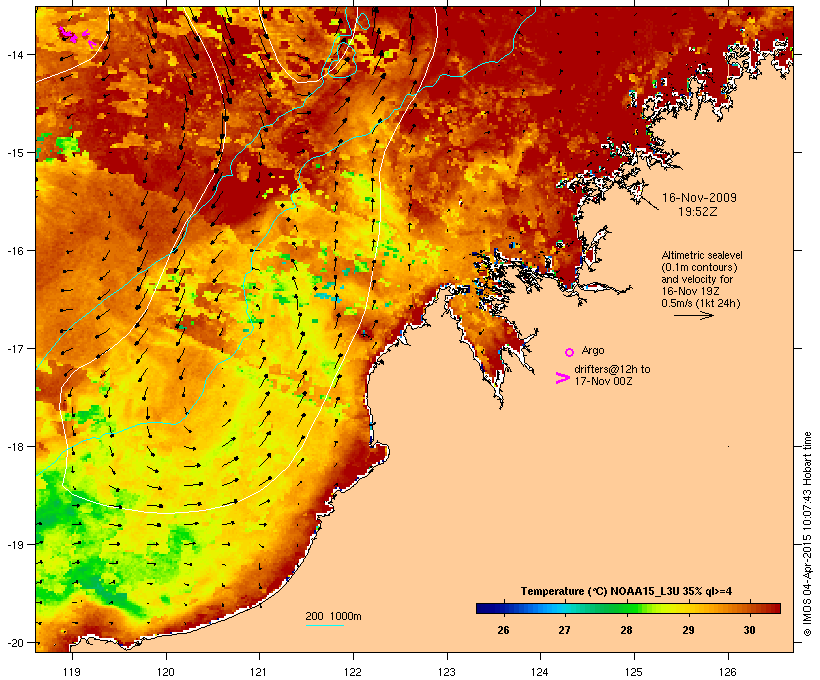Click the colorbar value 27
Image resolution: width=820 pixels, height=680 pixels.
564,630
